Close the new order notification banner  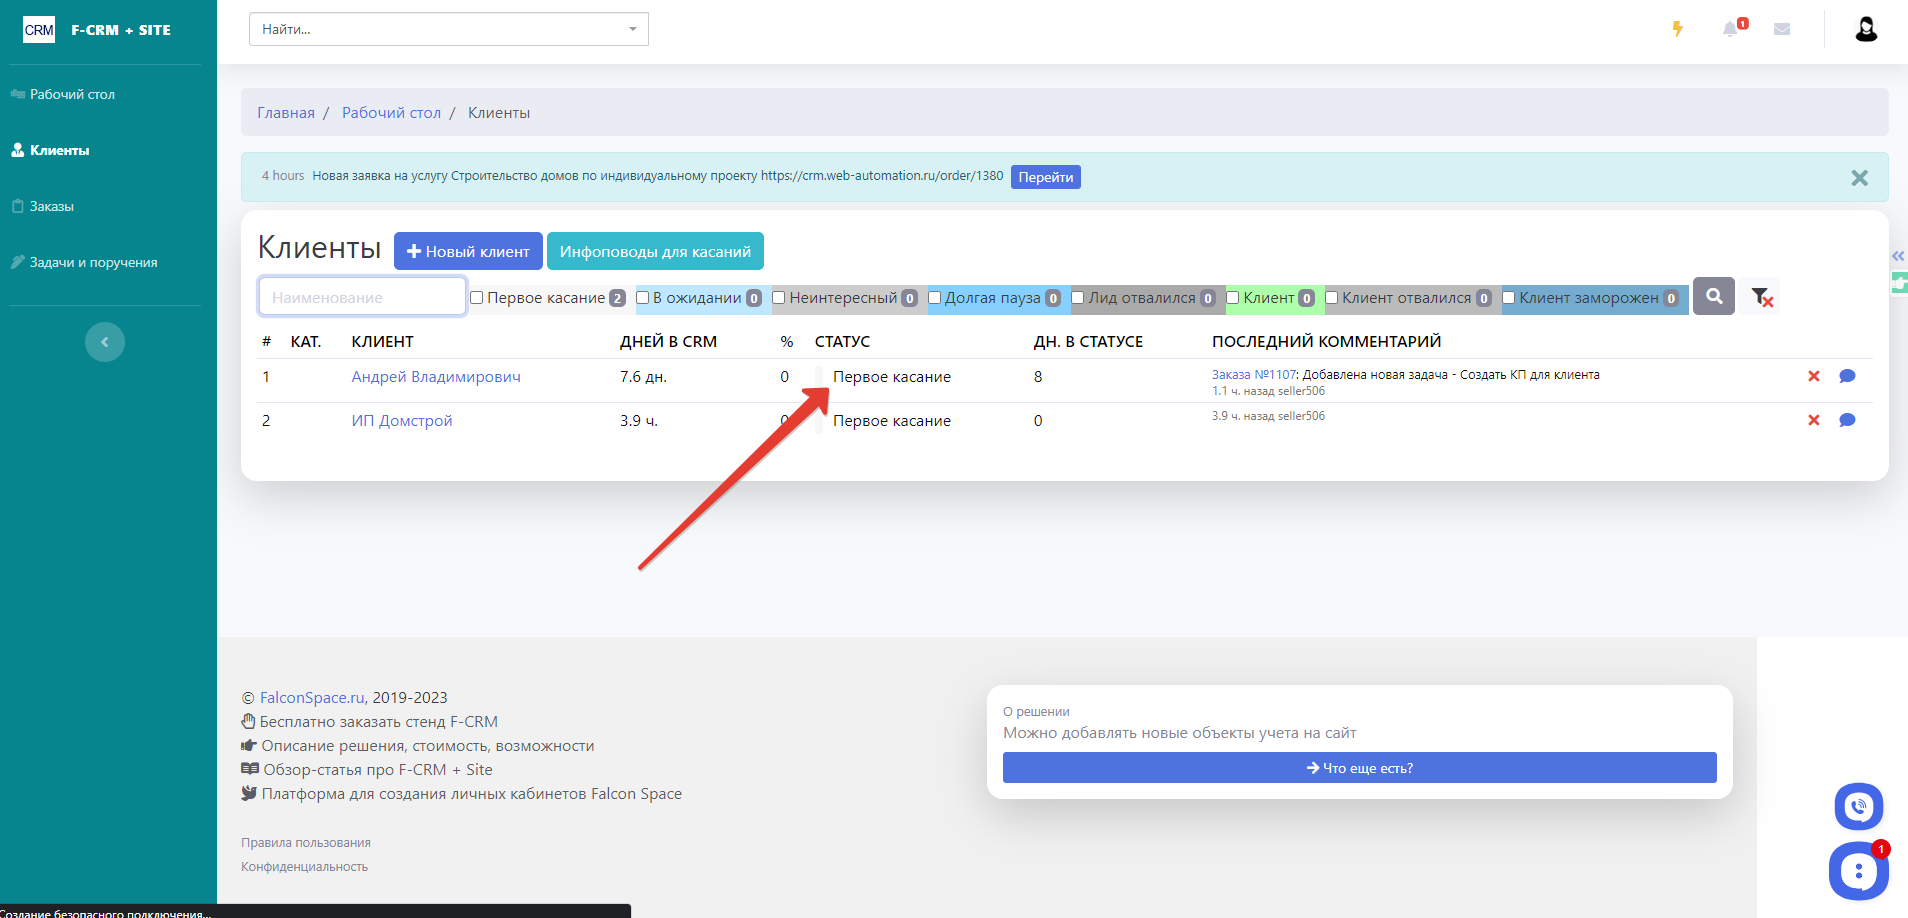click(x=1859, y=178)
